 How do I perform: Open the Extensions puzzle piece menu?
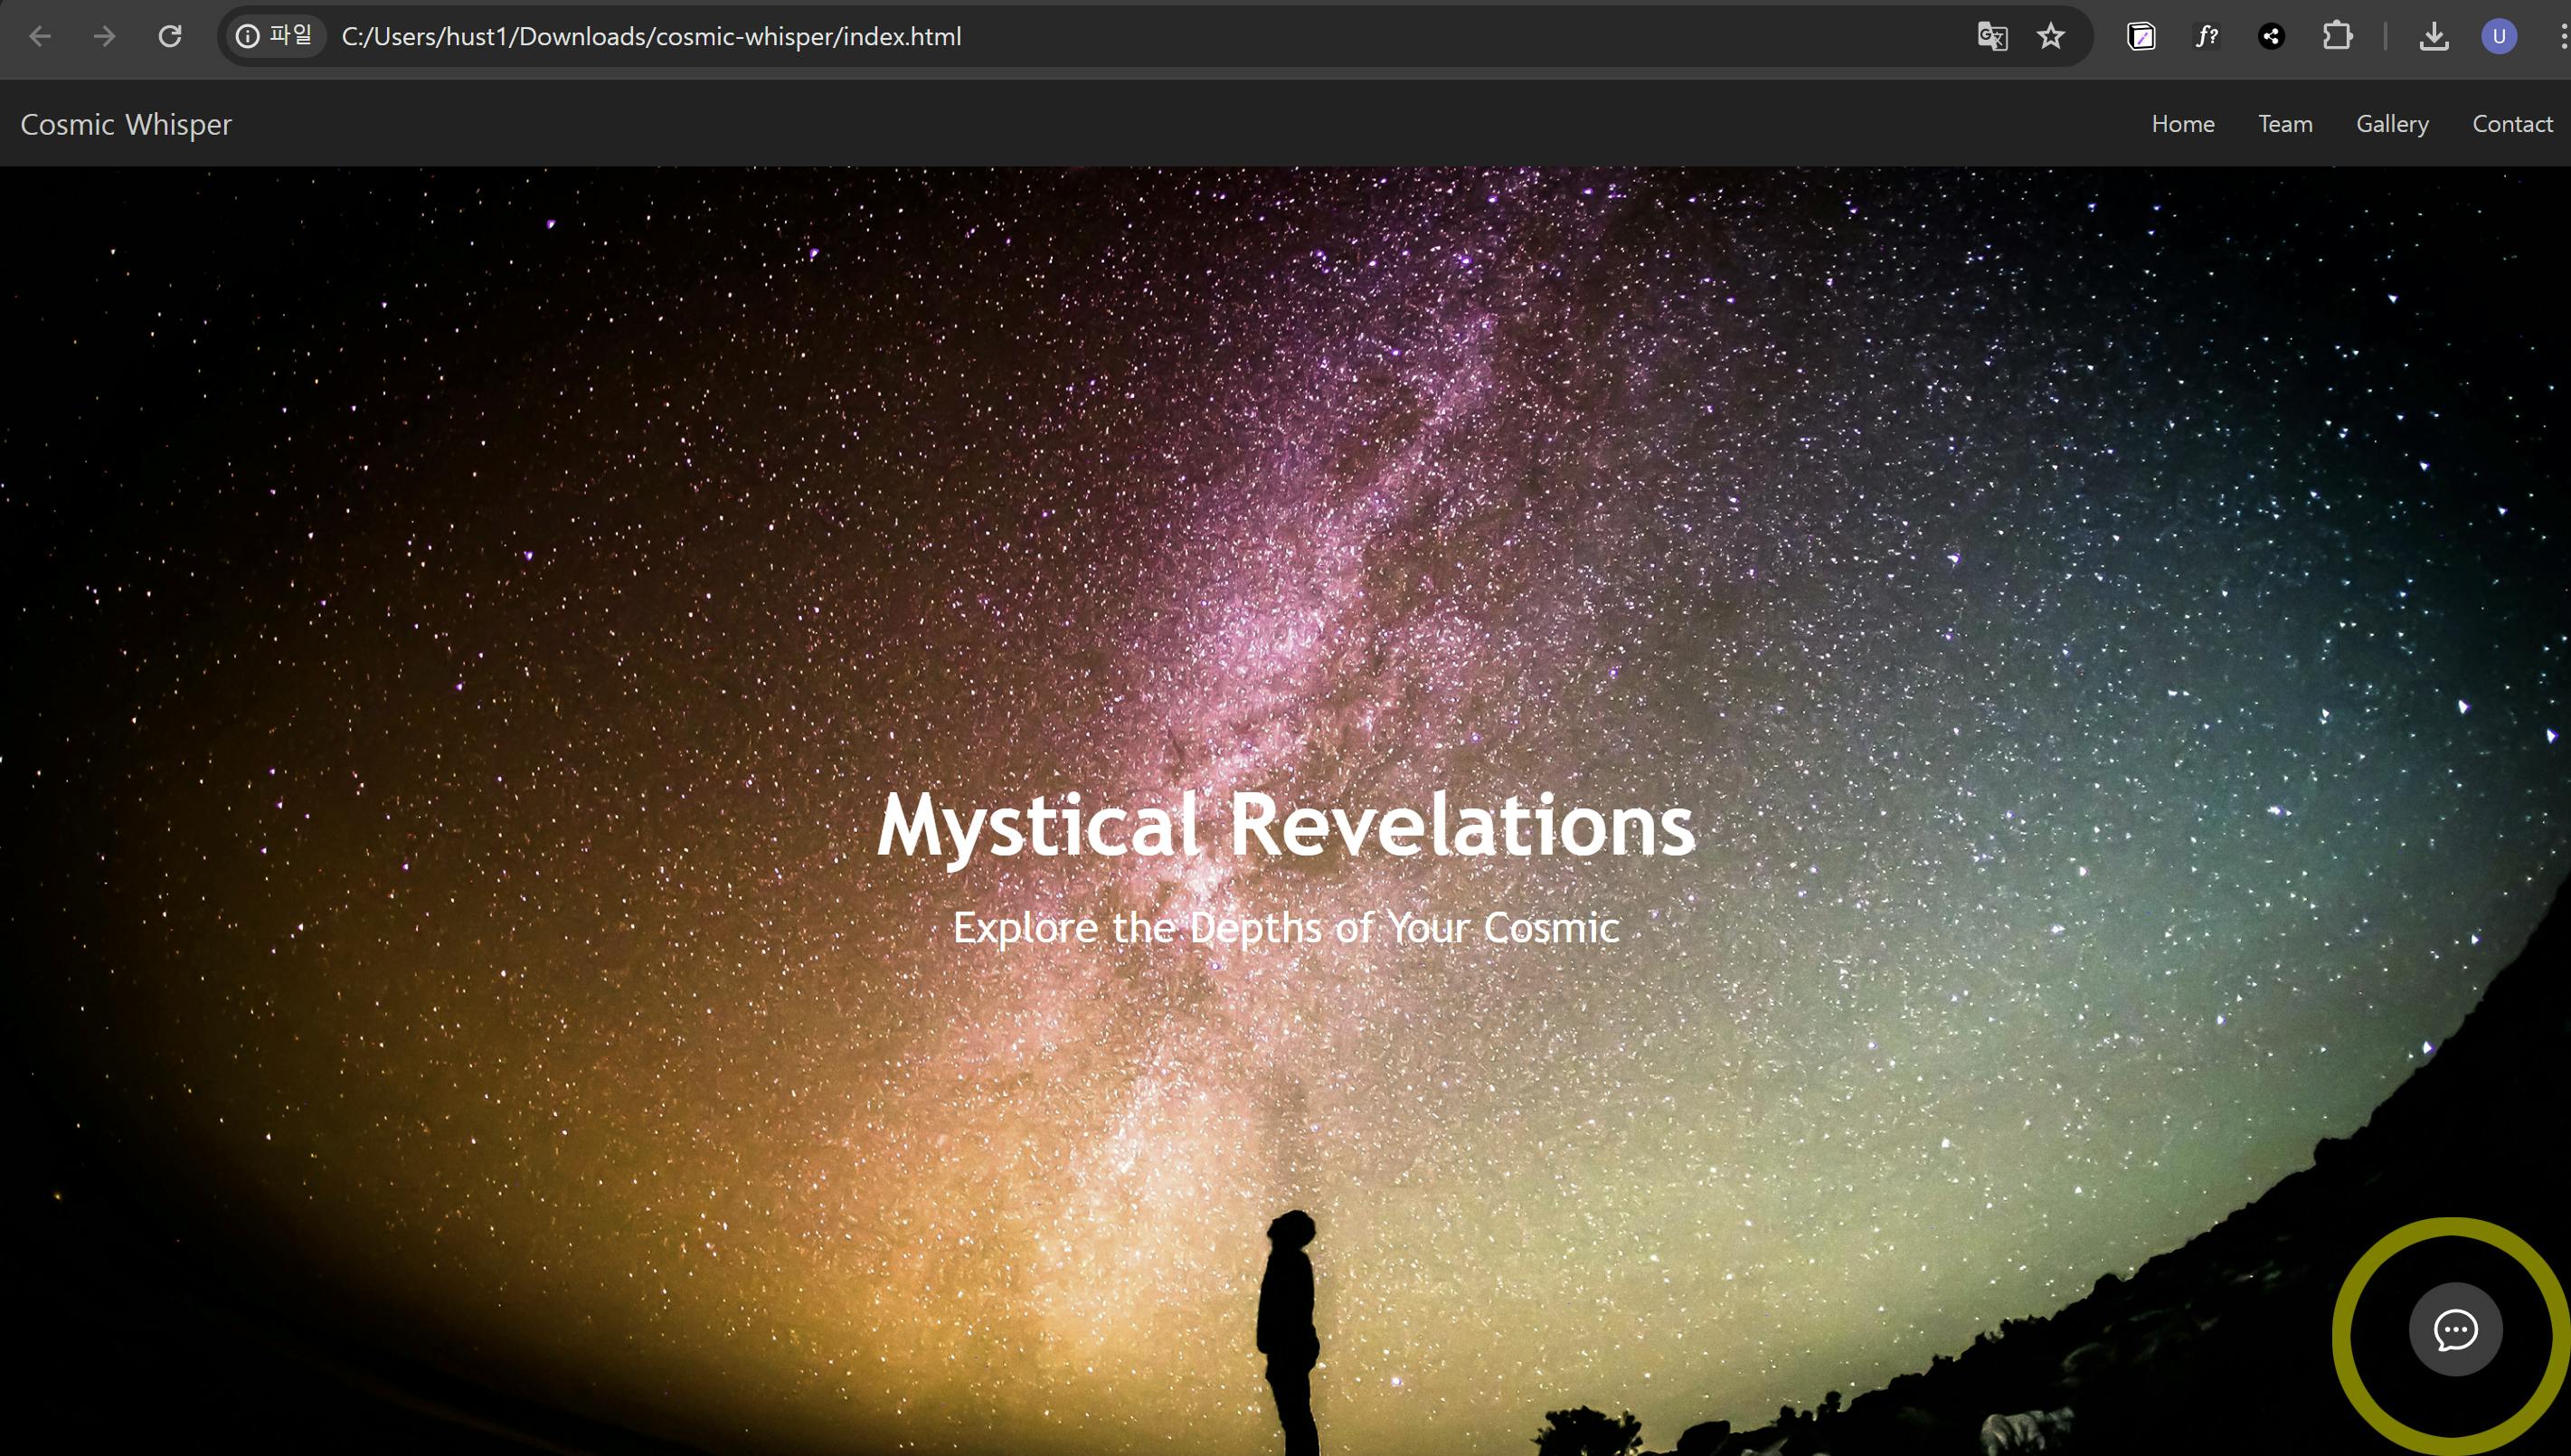pos(2337,37)
